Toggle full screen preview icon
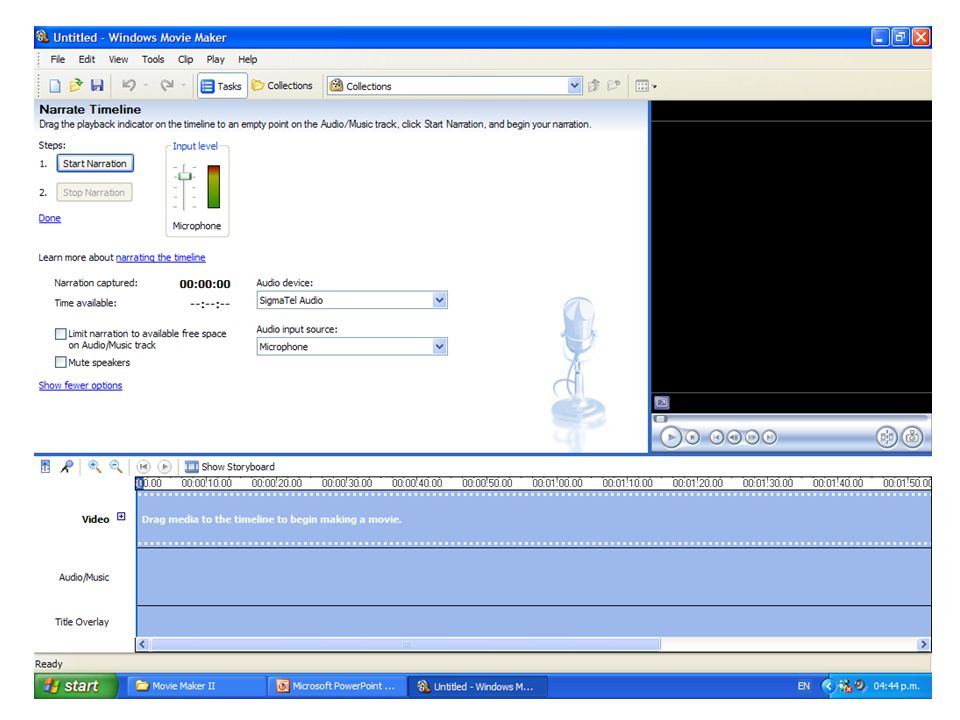 (662, 402)
